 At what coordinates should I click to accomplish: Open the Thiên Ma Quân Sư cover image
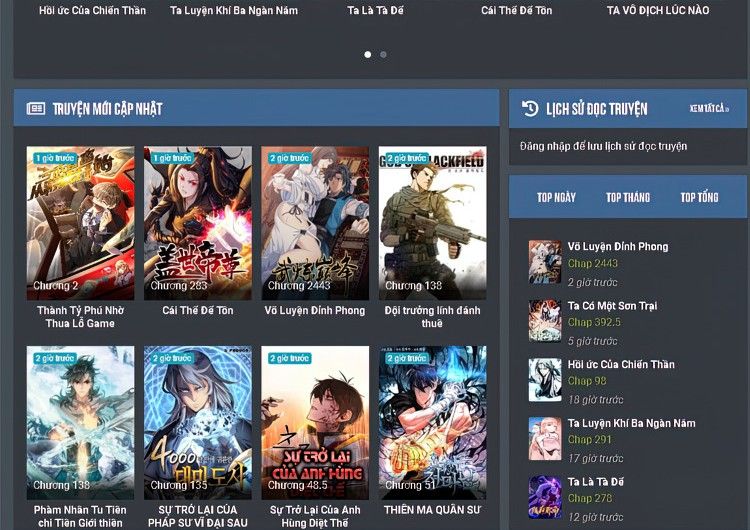coord(432,422)
